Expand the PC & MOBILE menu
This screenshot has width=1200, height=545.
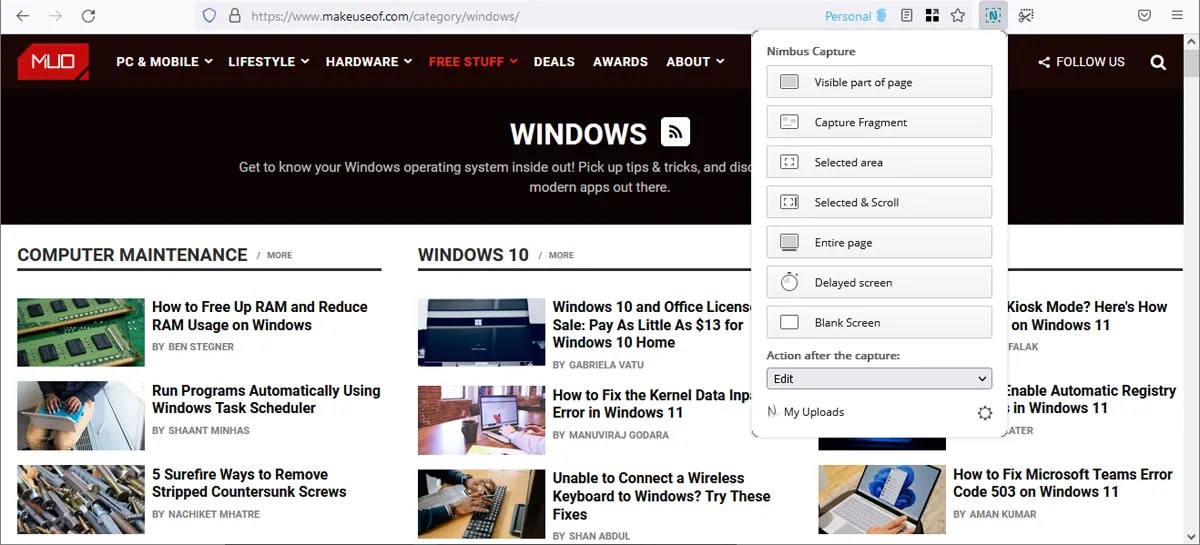click(x=164, y=61)
